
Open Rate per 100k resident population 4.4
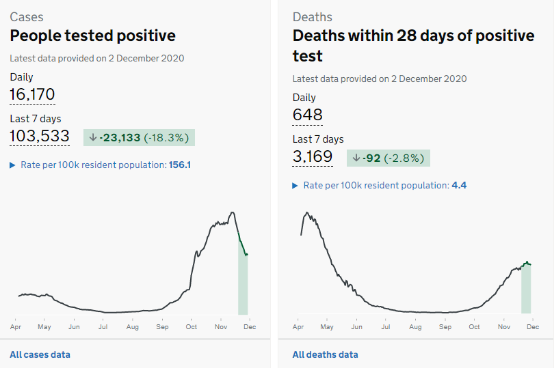tap(385, 186)
